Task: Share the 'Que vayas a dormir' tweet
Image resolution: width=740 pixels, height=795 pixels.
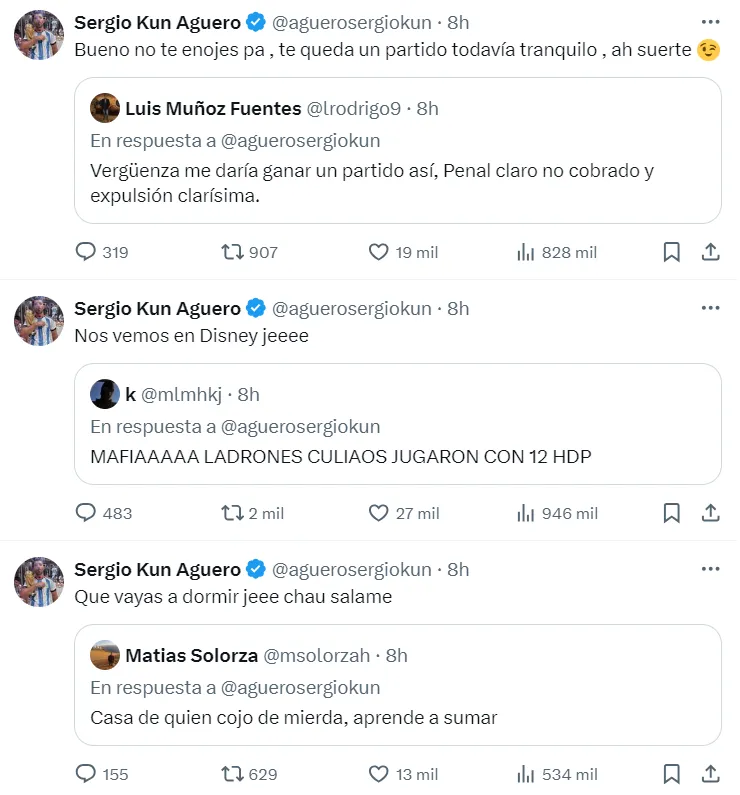Action: 710,774
